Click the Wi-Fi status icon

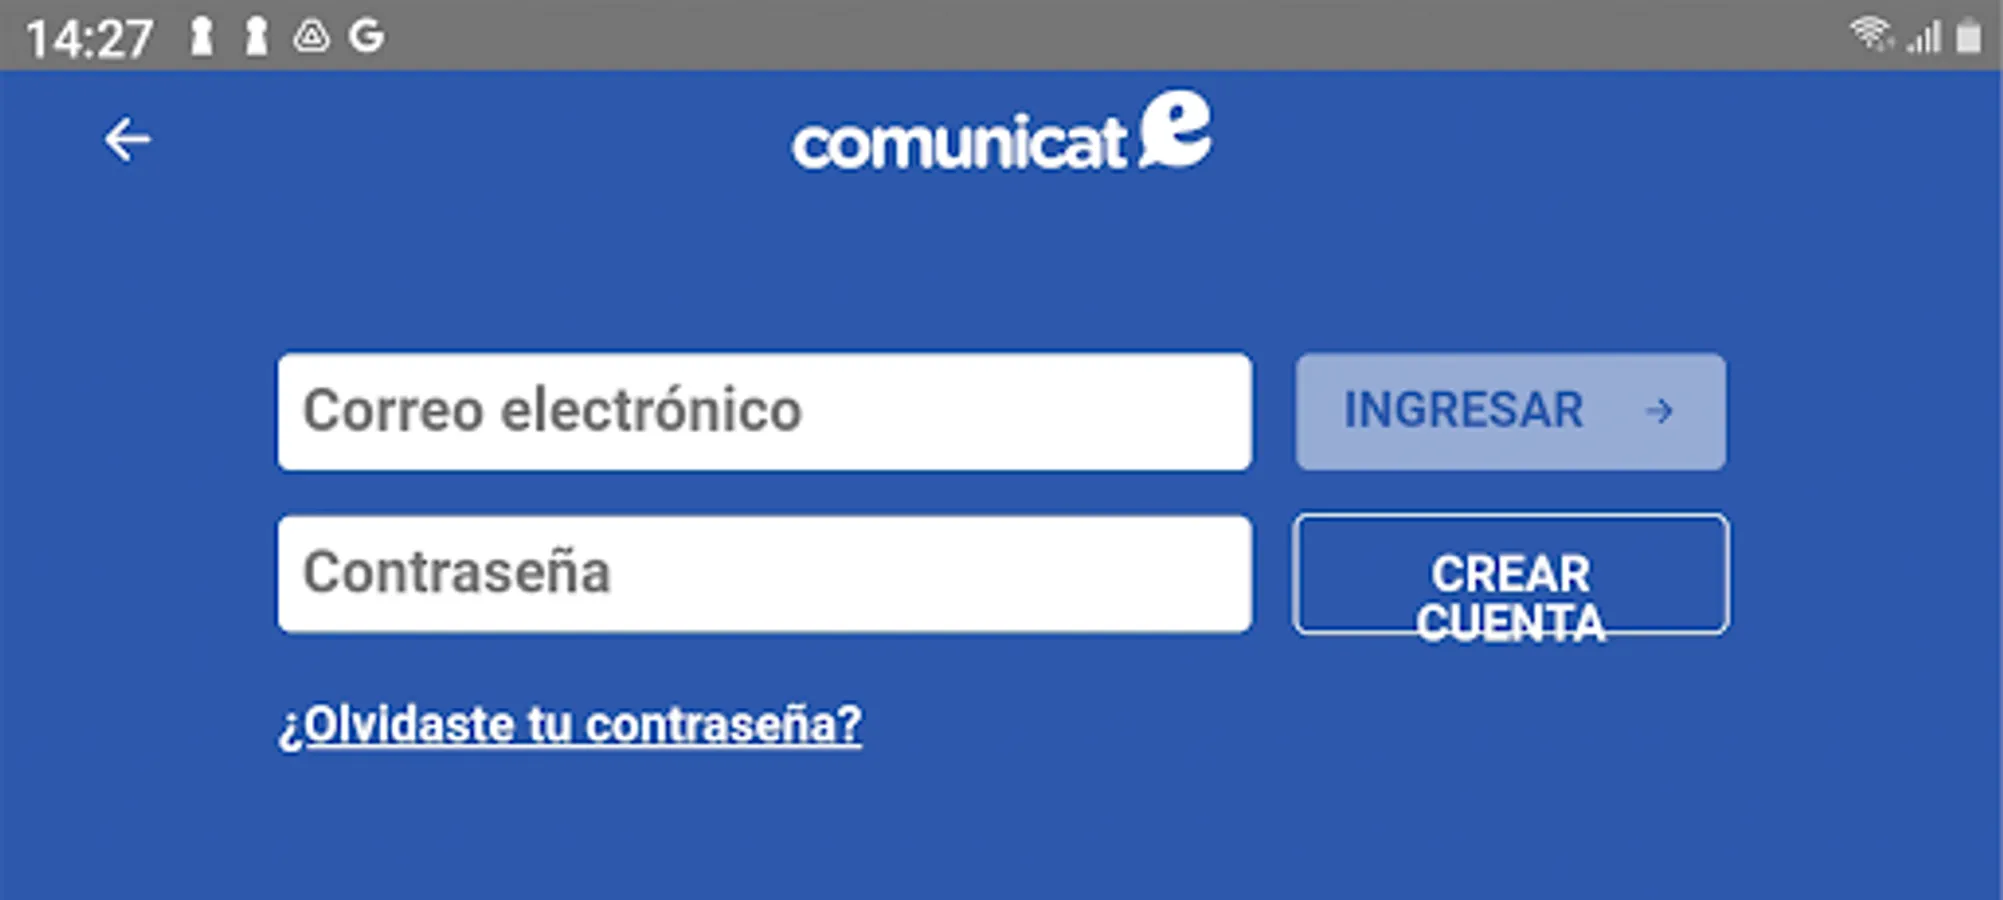tap(1871, 33)
